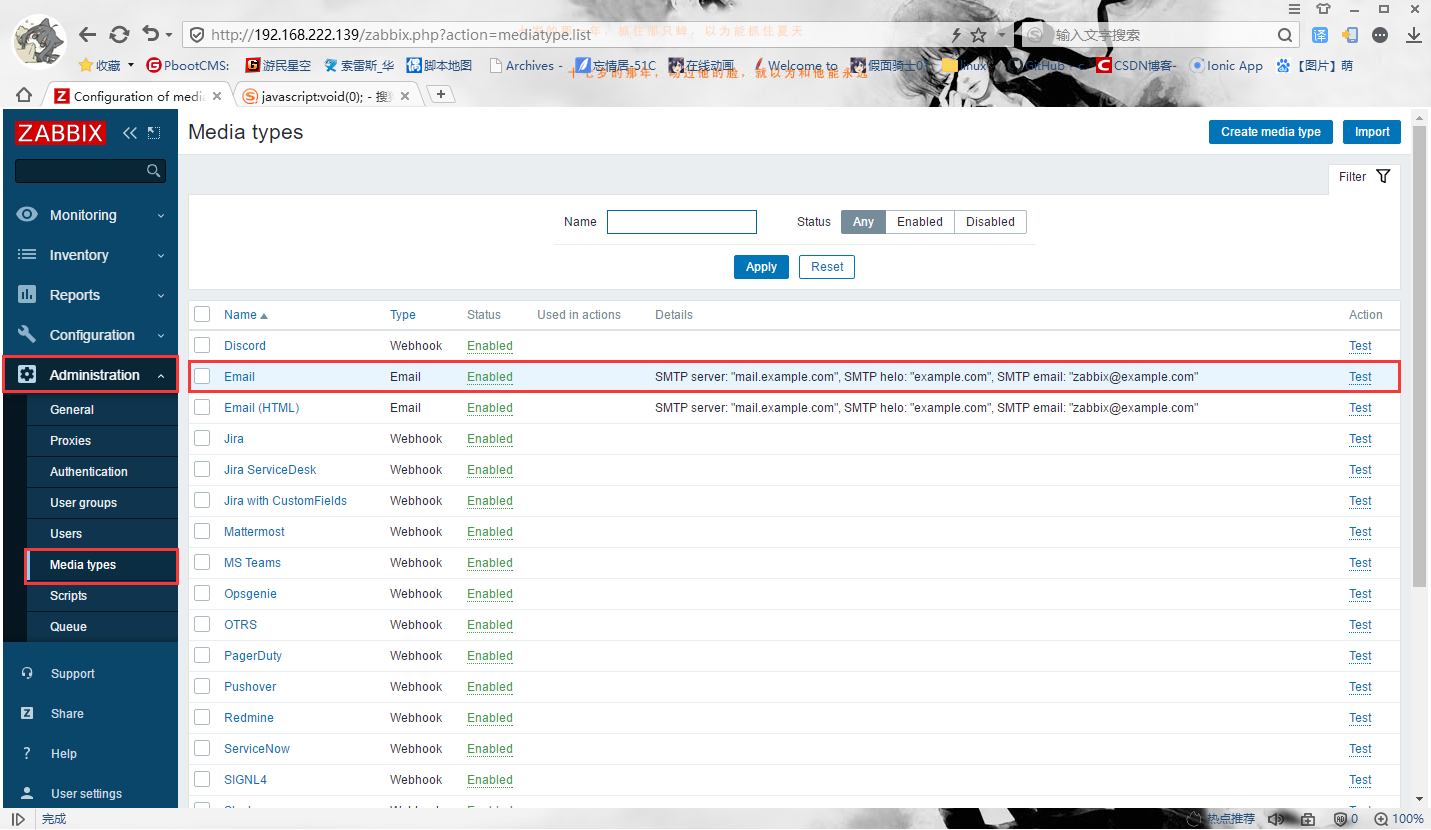
Task: Expand the Reports menu chevron
Action: [x=161, y=296]
